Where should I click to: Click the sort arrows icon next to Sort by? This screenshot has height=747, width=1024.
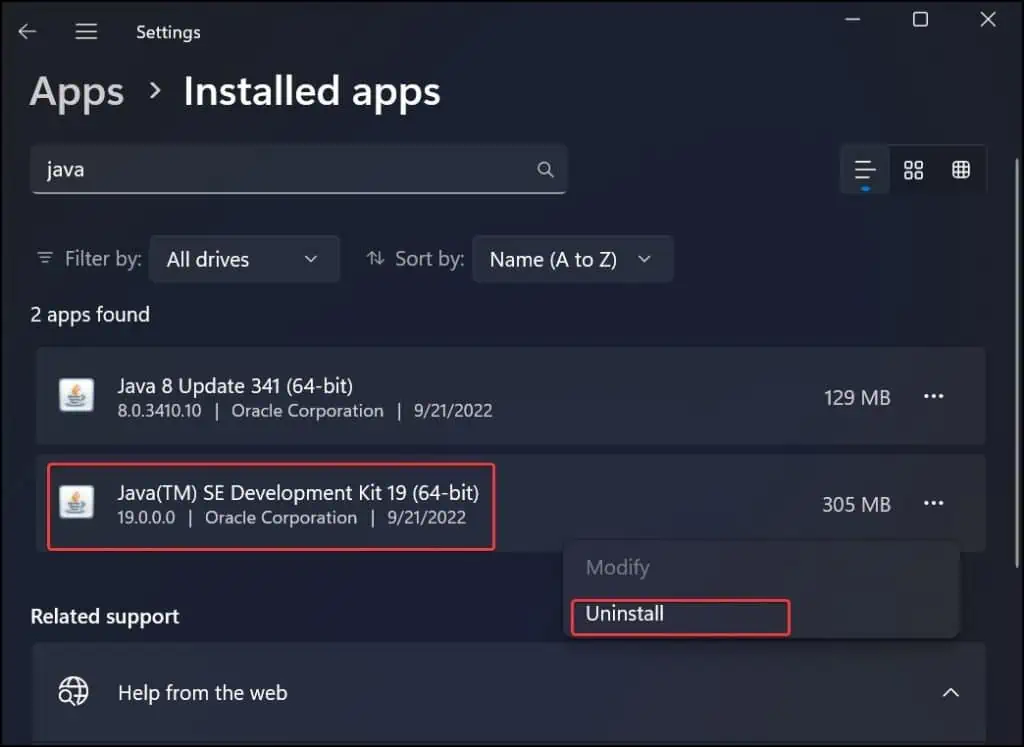tap(374, 258)
